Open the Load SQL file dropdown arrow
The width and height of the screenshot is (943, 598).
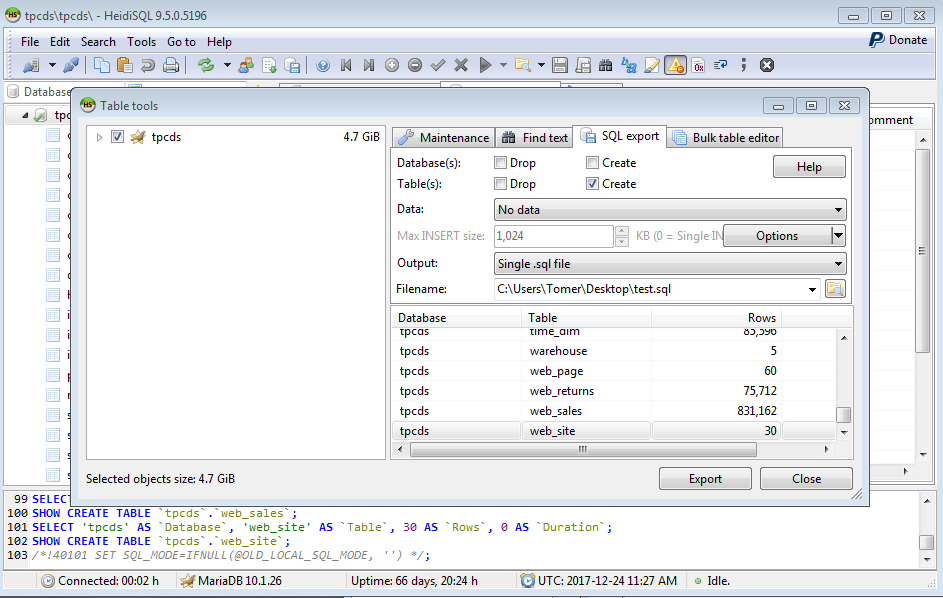click(x=541, y=65)
